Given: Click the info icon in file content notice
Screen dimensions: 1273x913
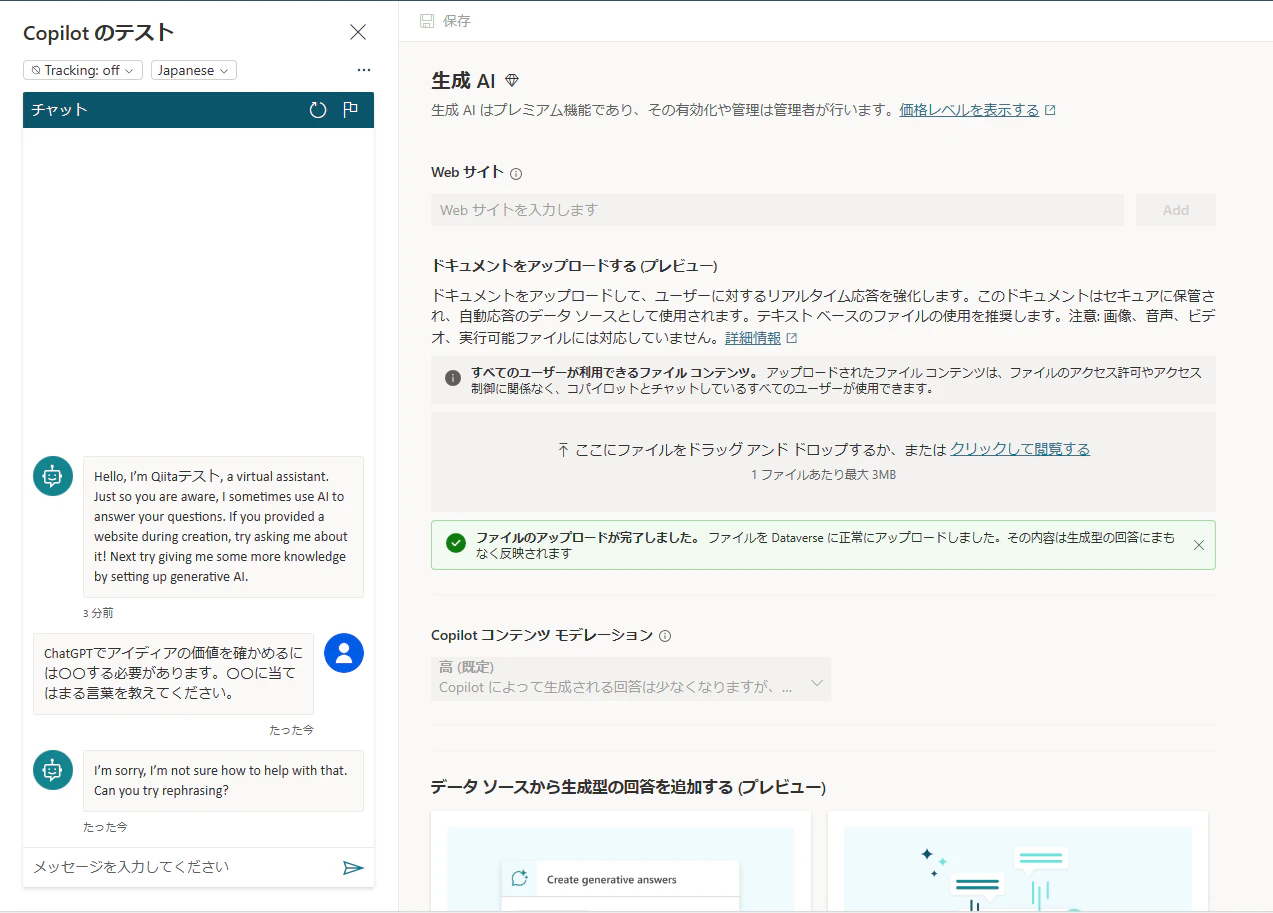Looking at the screenshot, I should [x=453, y=378].
